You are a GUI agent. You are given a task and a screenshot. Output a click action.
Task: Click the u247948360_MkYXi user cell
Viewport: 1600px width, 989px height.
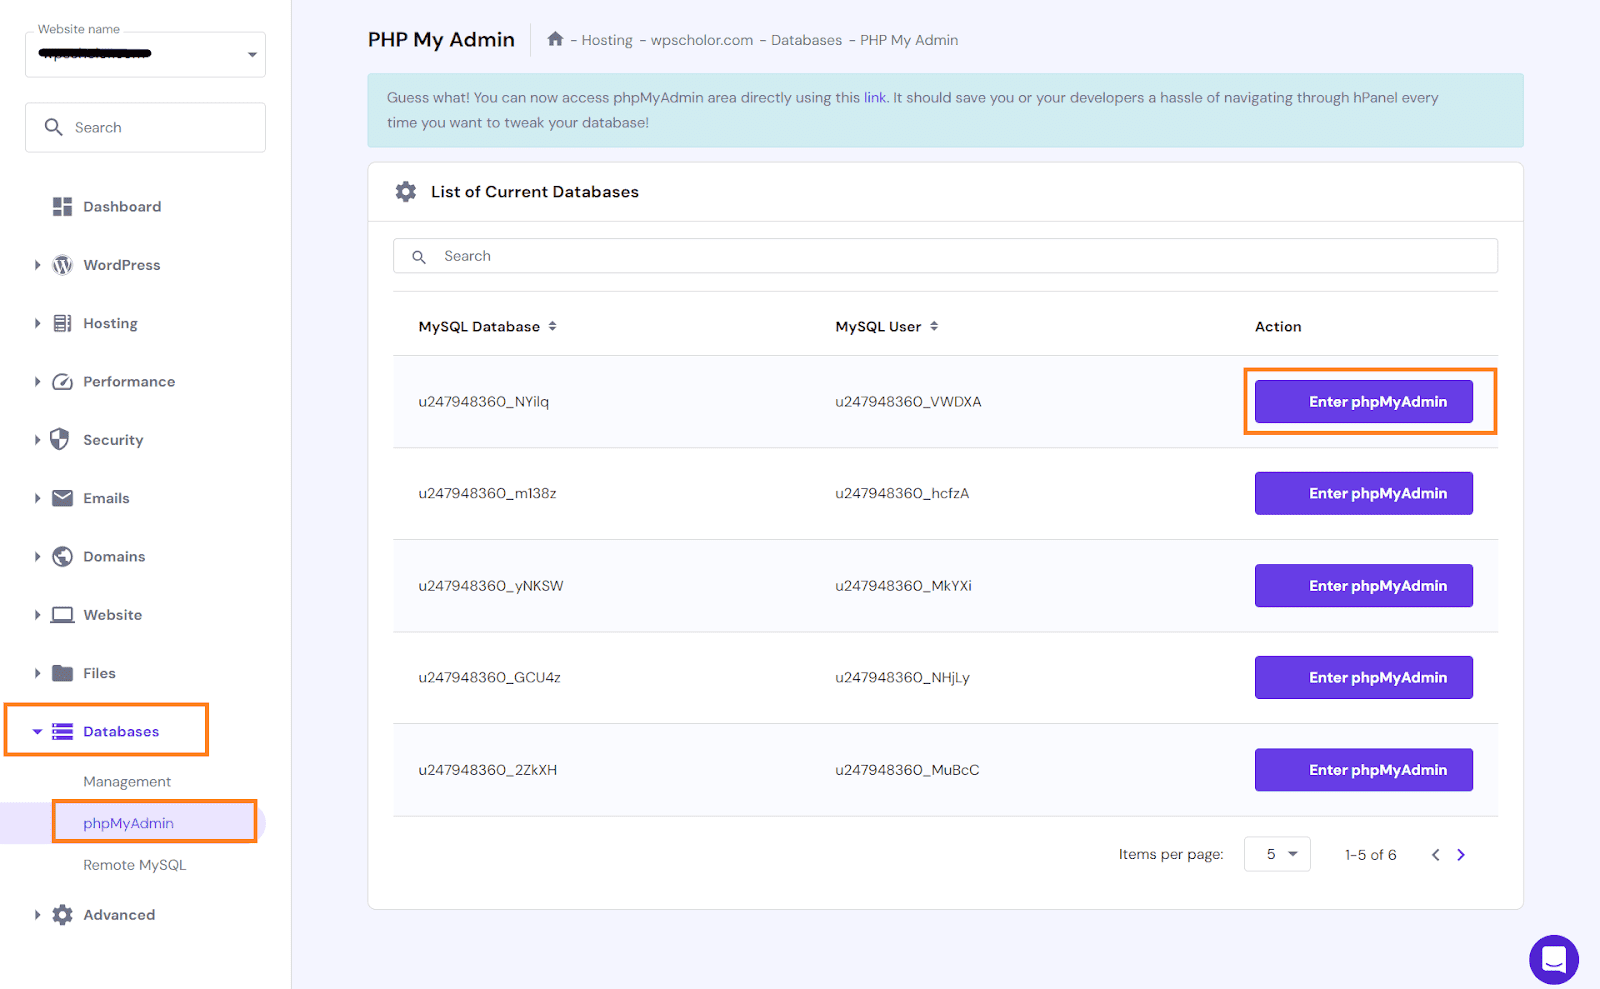[x=903, y=586]
